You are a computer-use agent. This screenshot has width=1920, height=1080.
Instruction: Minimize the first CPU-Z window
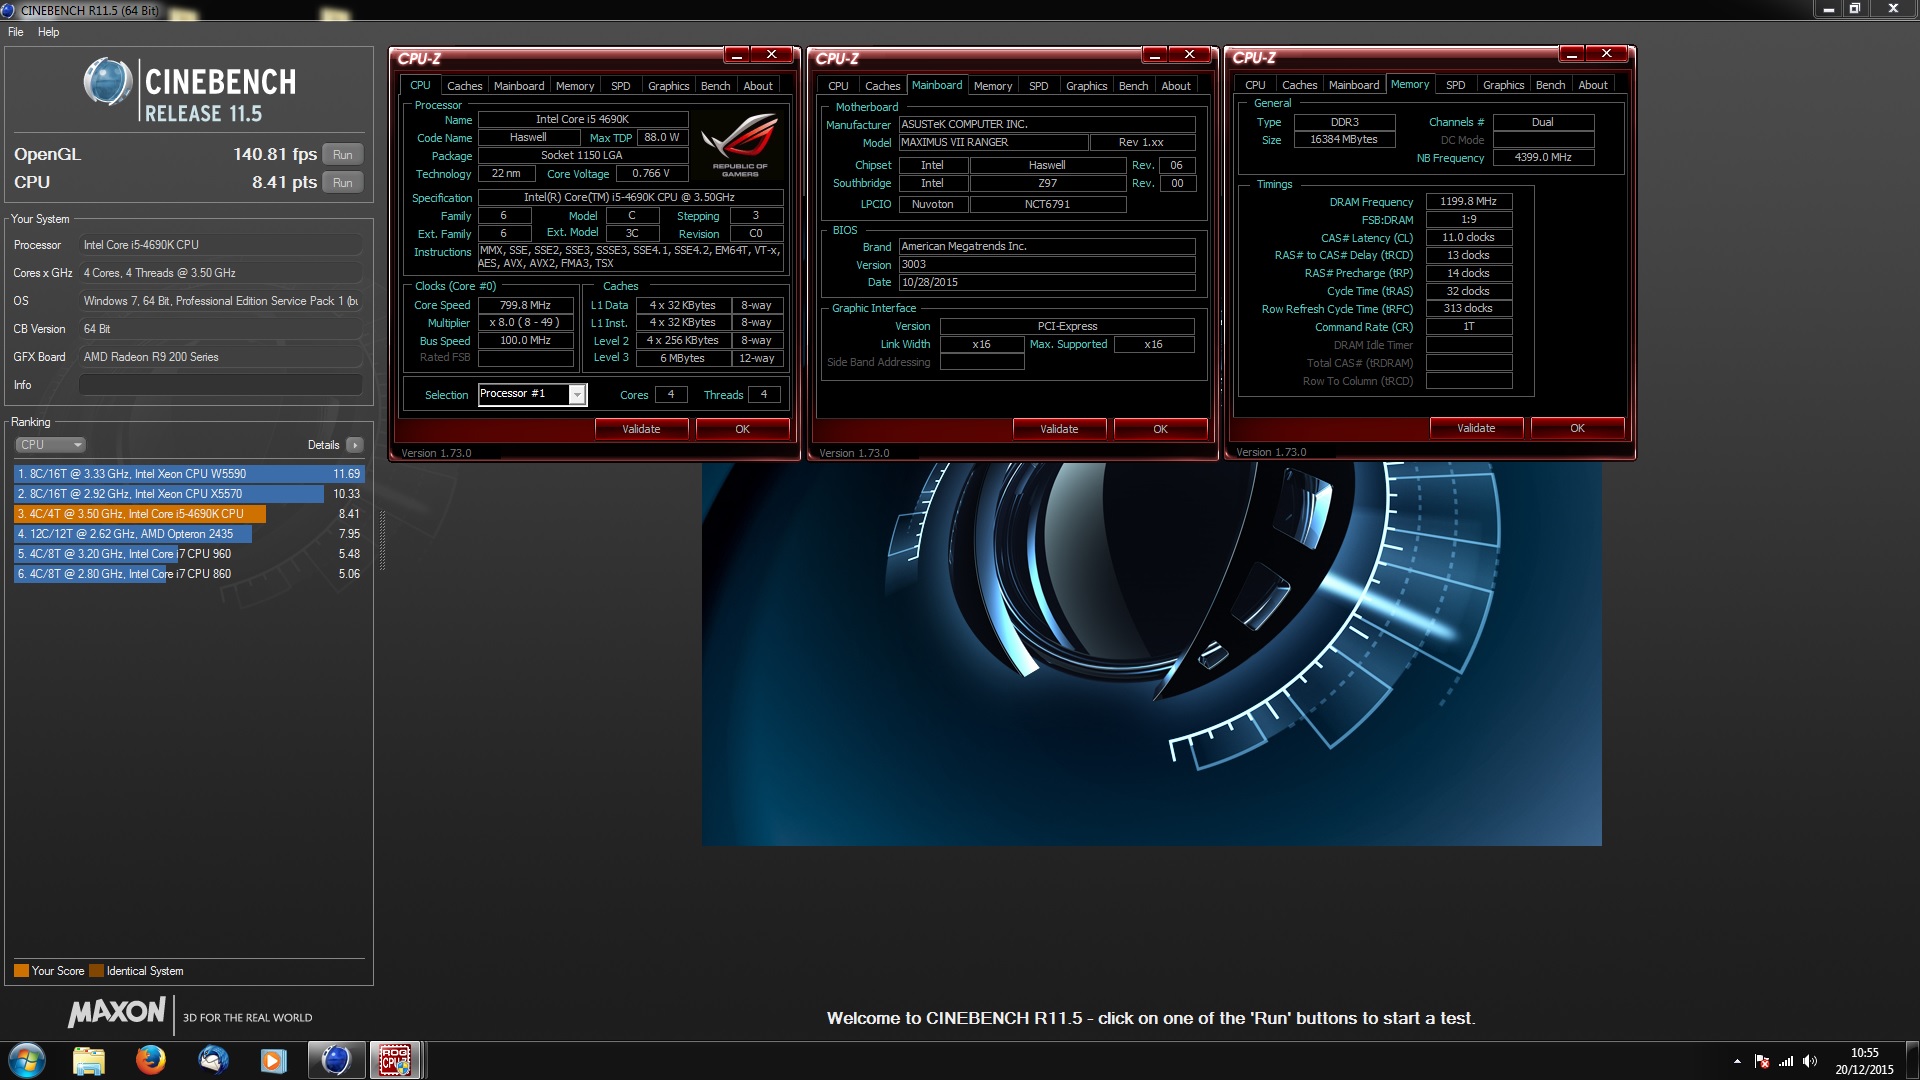(736, 54)
